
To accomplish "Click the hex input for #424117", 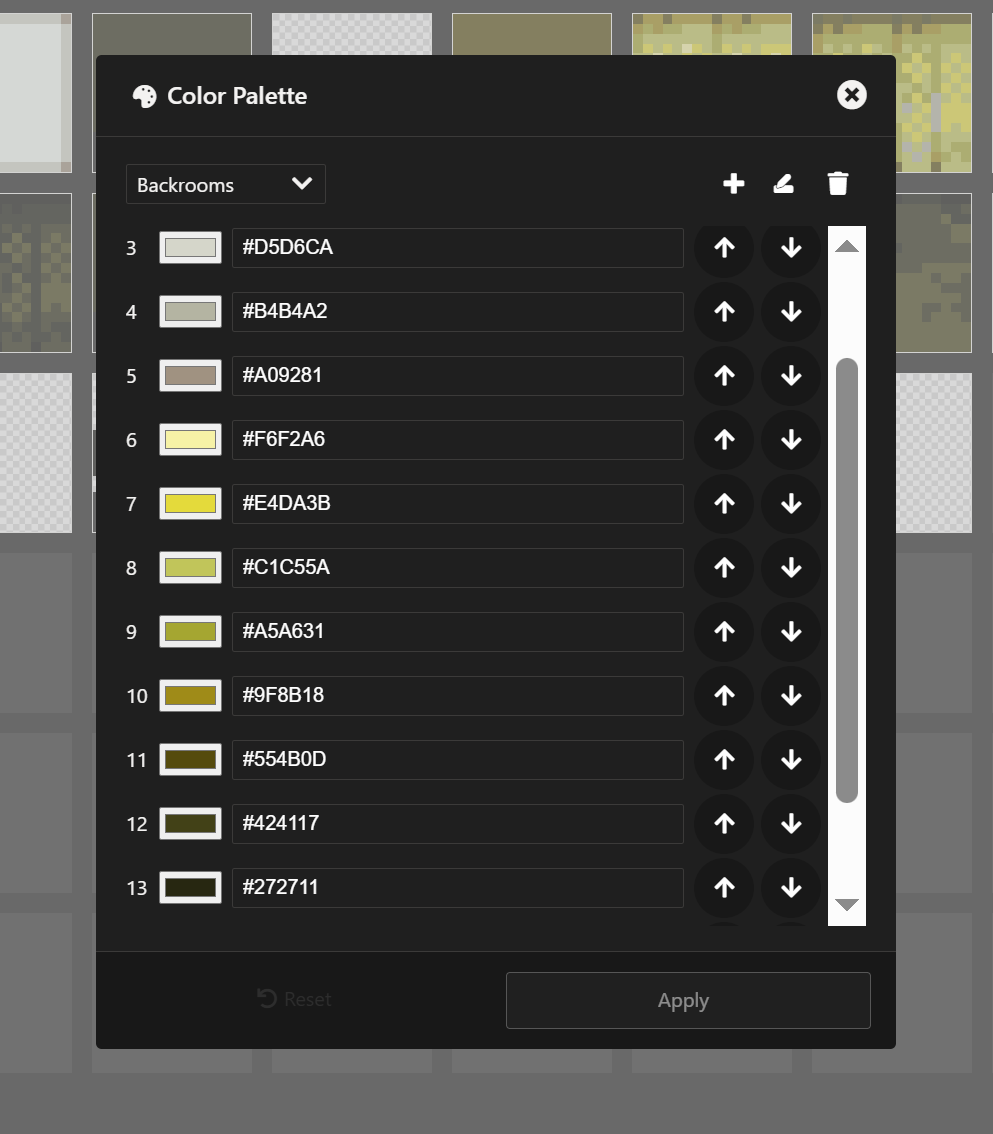I will 458,824.
